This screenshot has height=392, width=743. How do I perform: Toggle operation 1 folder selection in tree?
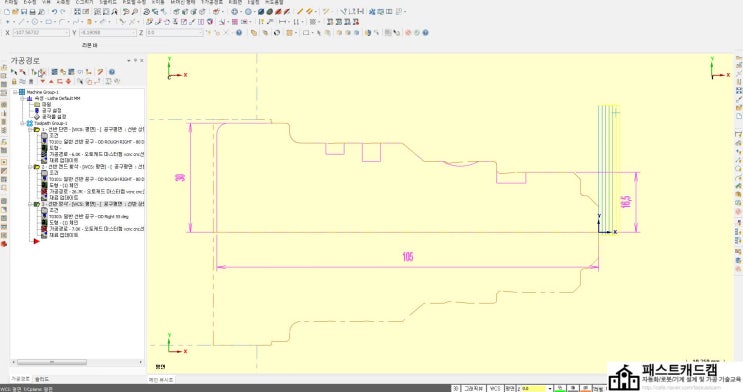coord(36,129)
